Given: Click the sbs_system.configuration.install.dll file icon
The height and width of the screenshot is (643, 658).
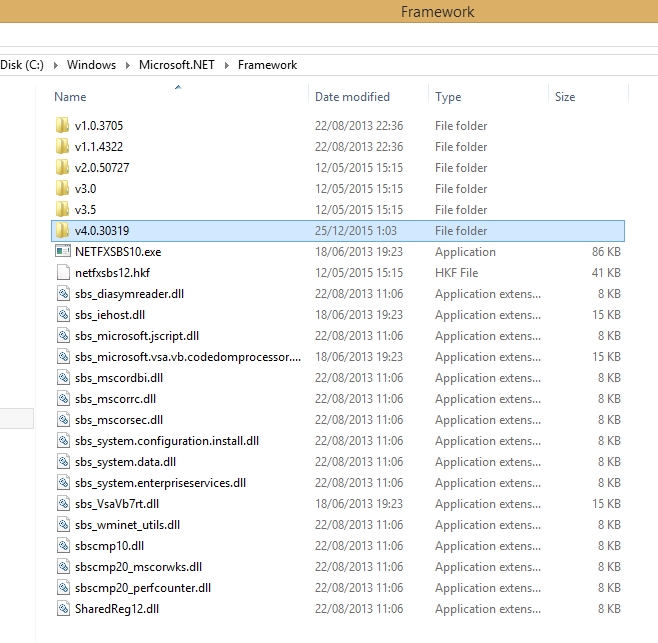Looking at the screenshot, I should (63, 440).
